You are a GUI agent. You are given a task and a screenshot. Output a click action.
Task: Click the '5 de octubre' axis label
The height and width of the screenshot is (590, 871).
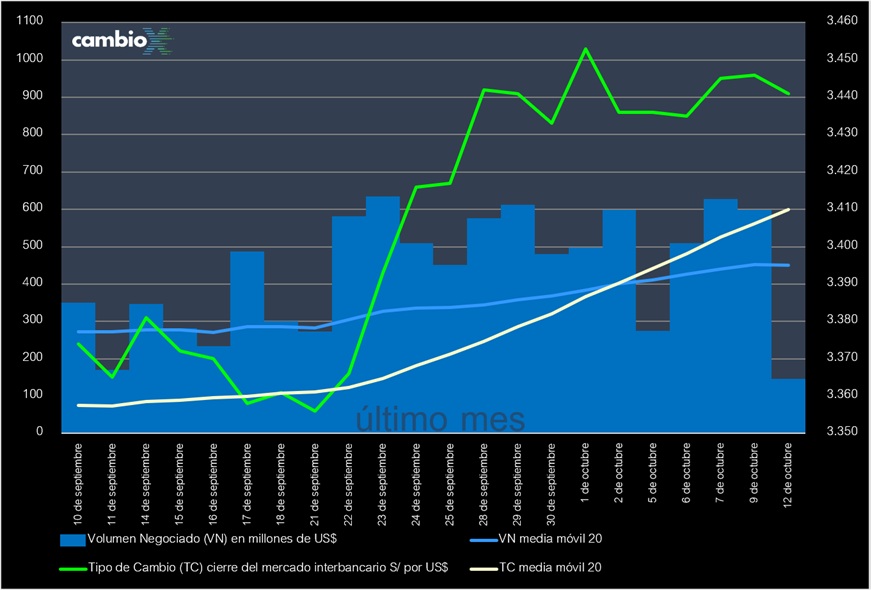point(653,473)
